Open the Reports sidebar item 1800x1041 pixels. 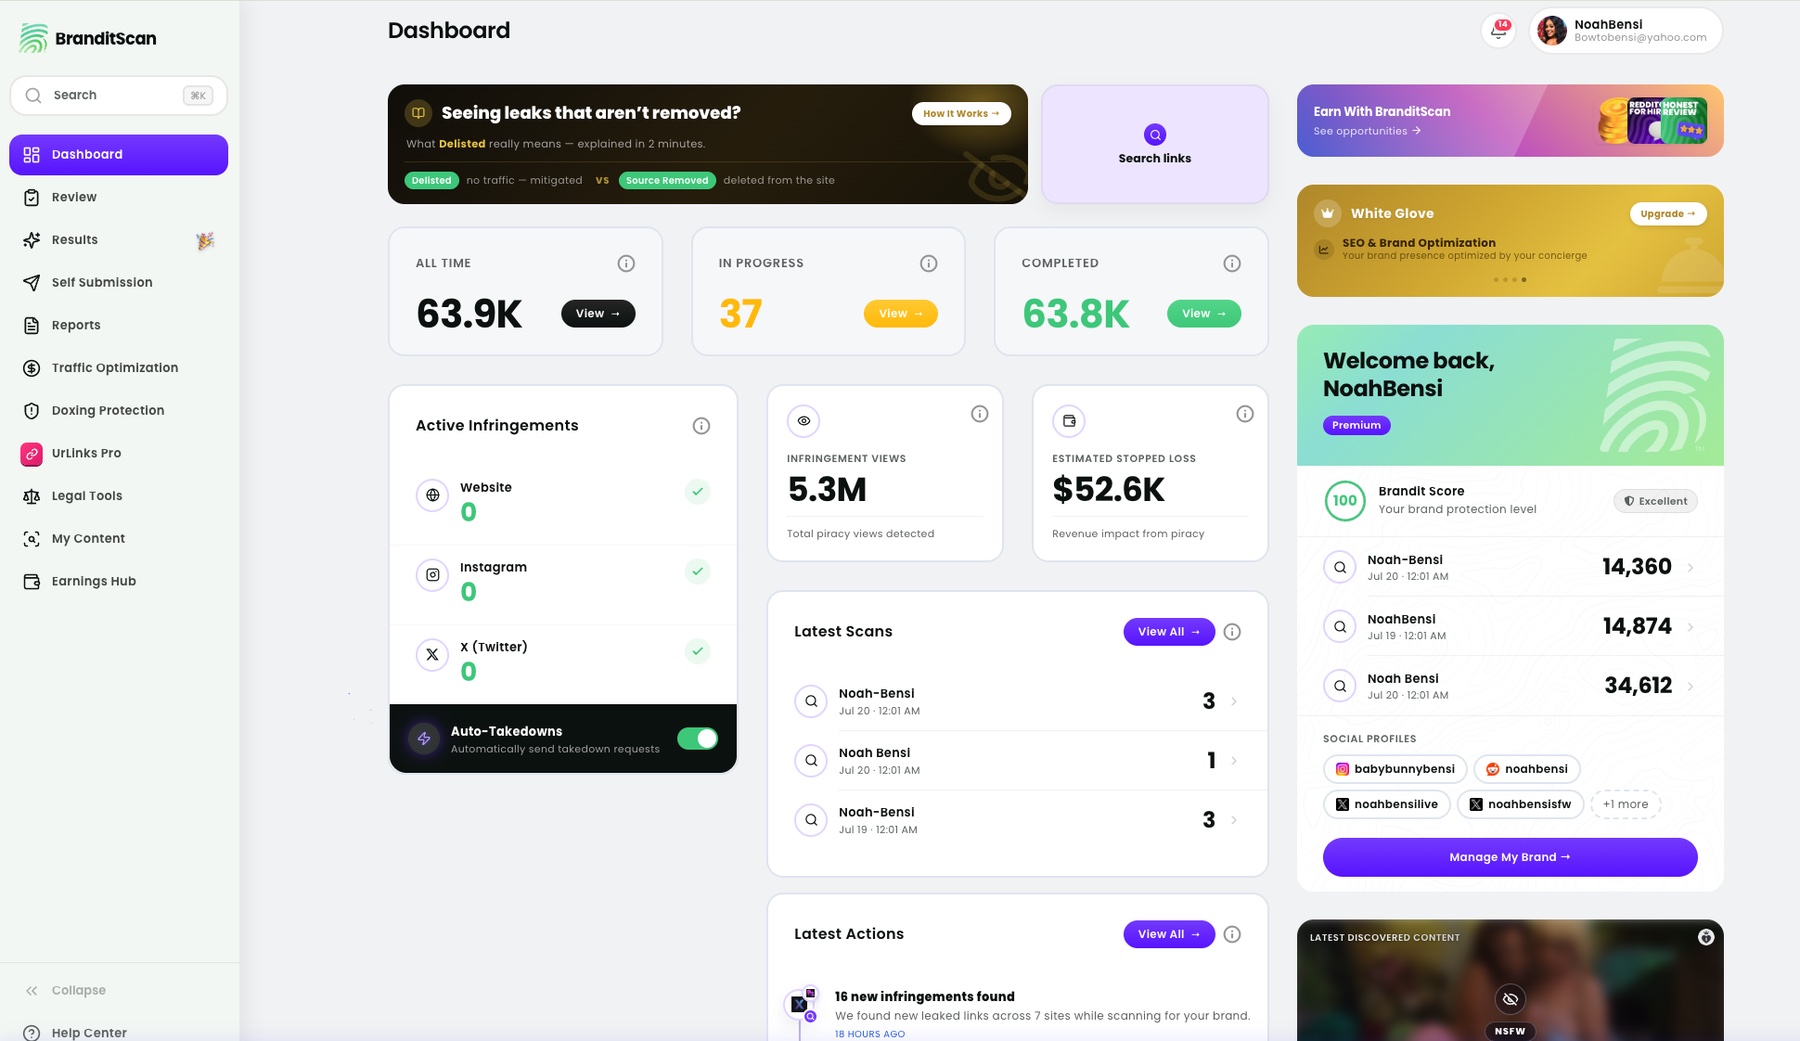119,326
